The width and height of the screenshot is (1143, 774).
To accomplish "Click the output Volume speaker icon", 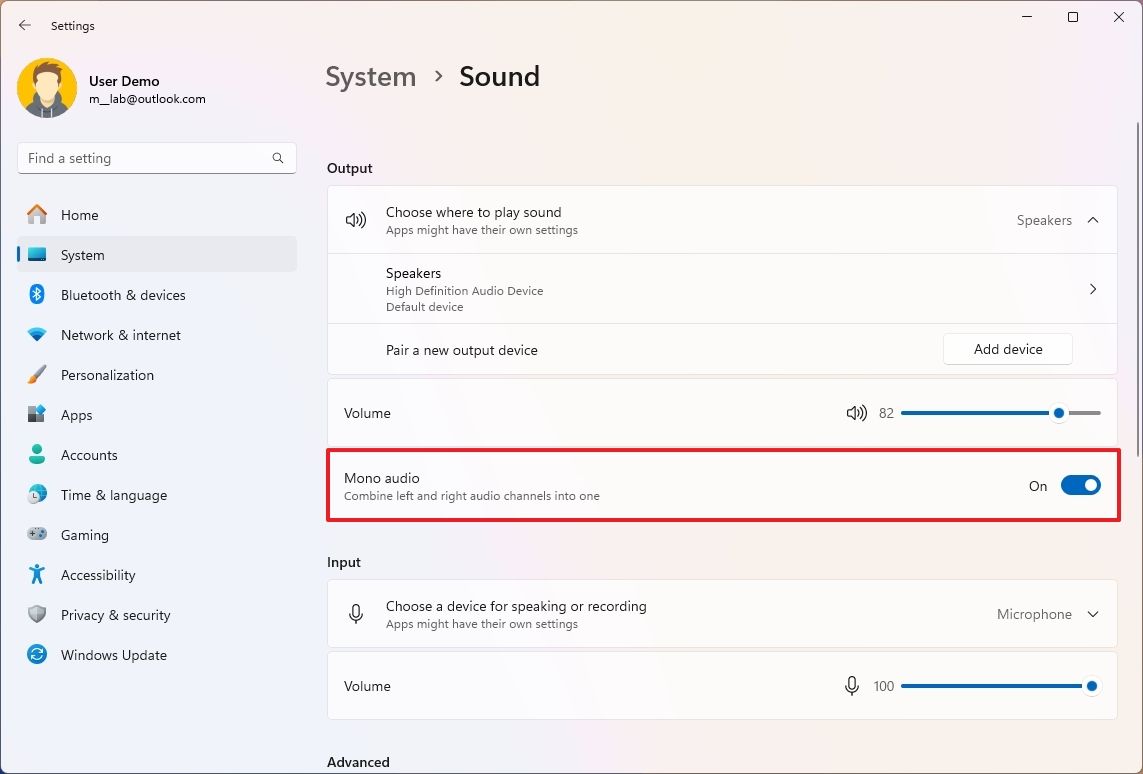I will 856,412.
